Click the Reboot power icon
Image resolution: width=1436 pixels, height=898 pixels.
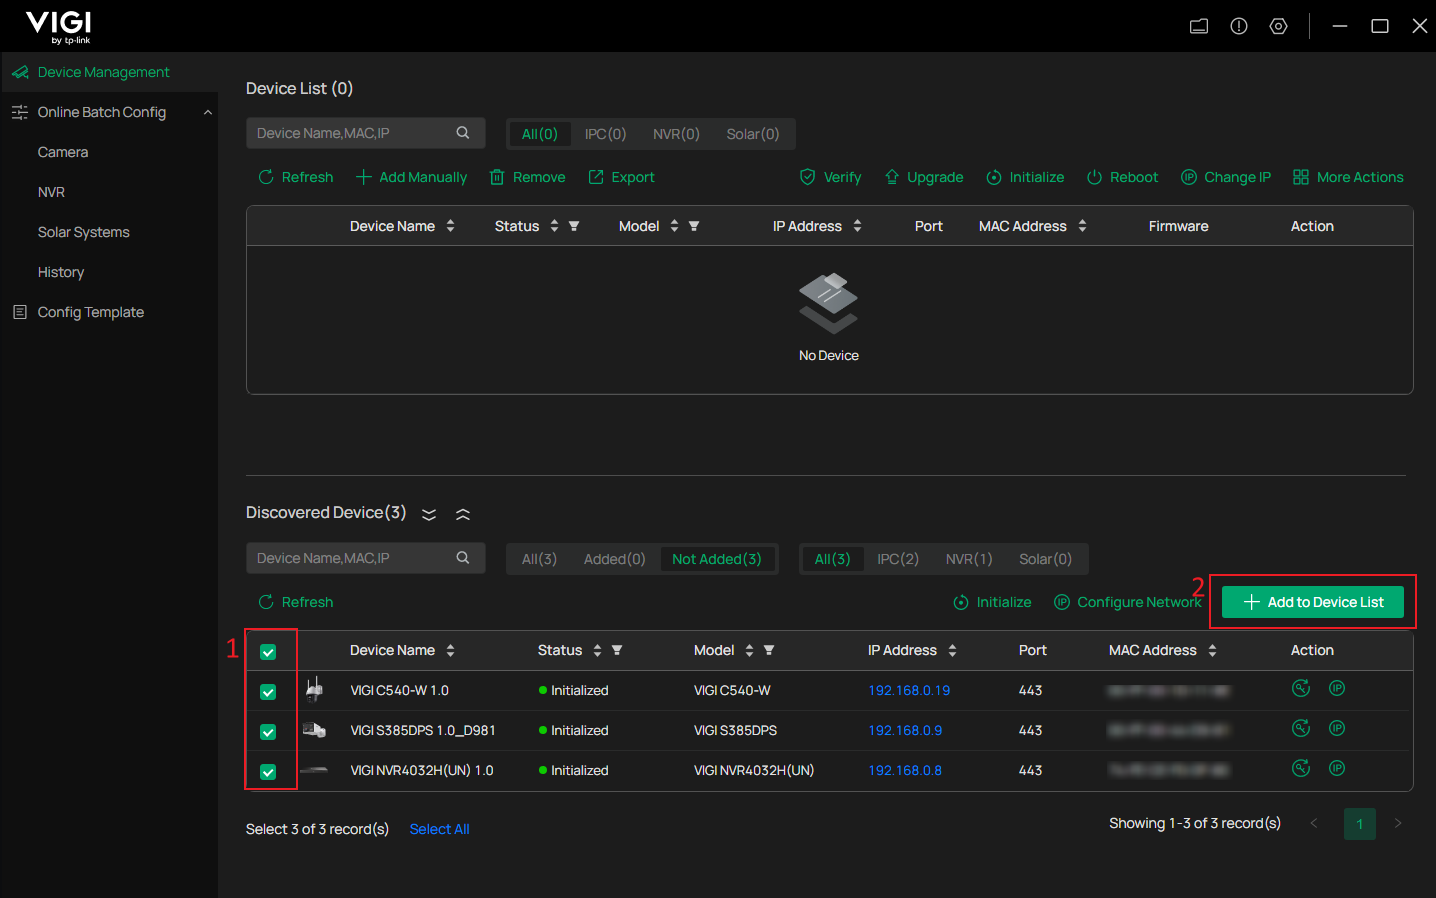[x=1094, y=177]
